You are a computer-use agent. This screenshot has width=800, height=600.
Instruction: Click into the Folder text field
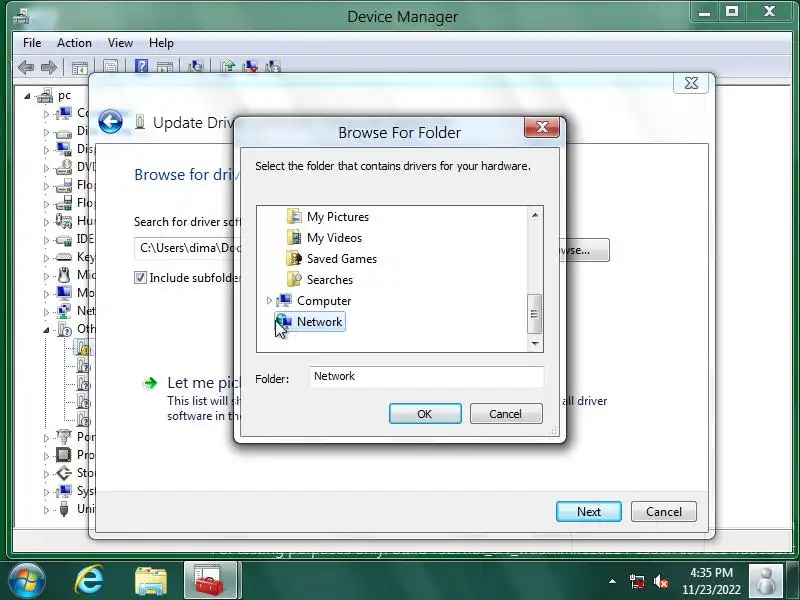[427, 377]
